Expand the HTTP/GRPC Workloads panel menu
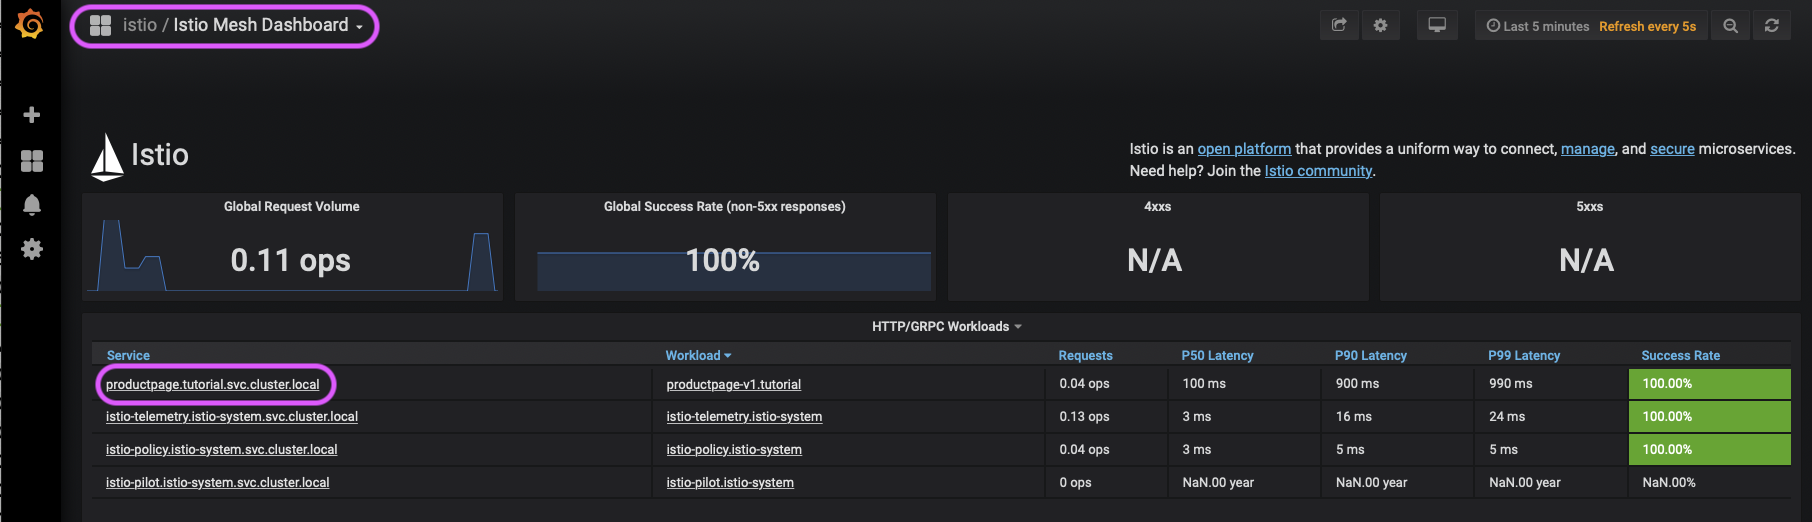 pyautogui.click(x=946, y=327)
